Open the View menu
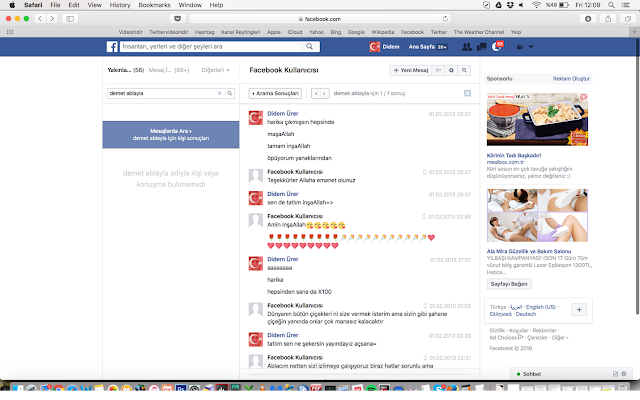Viewport: 640px width, 400px height. pyautogui.click(x=94, y=5)
